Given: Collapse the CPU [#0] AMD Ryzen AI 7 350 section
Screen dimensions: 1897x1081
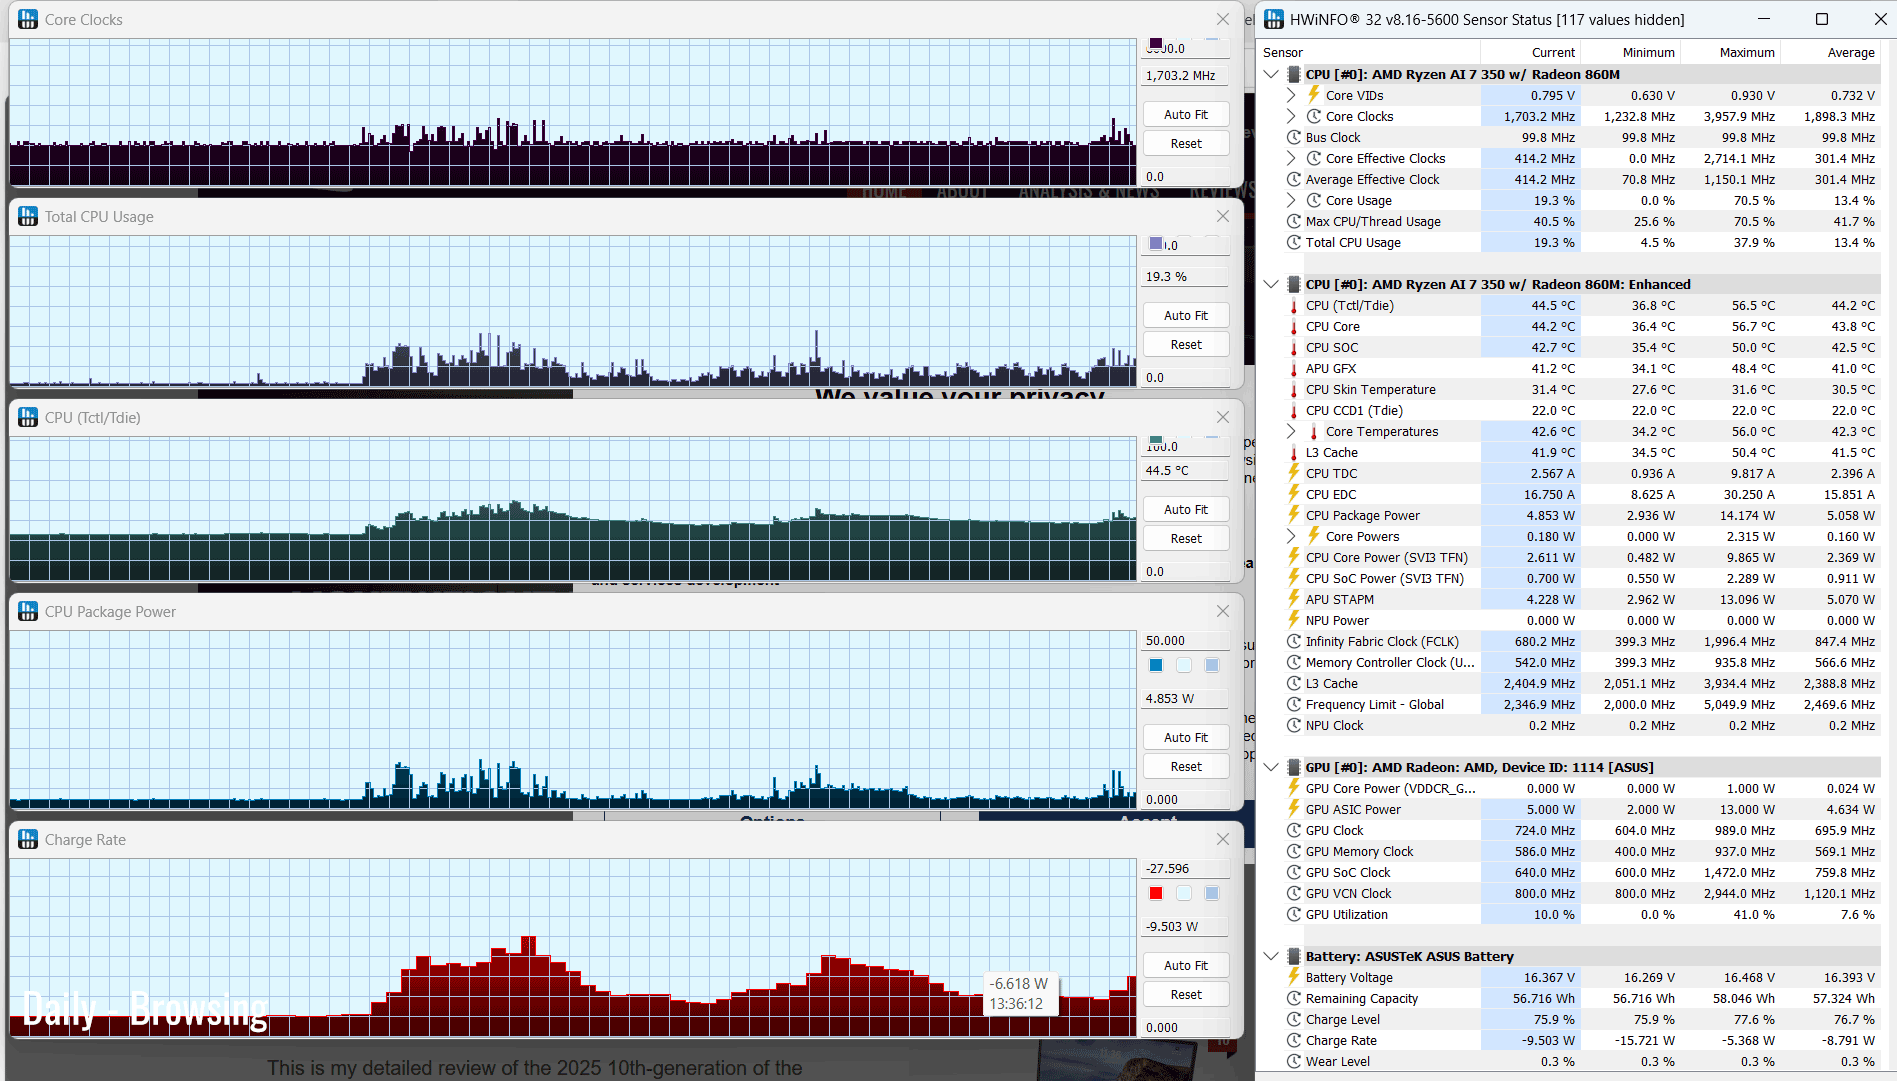Looking at the screenshot, I should click(1271, 74).
